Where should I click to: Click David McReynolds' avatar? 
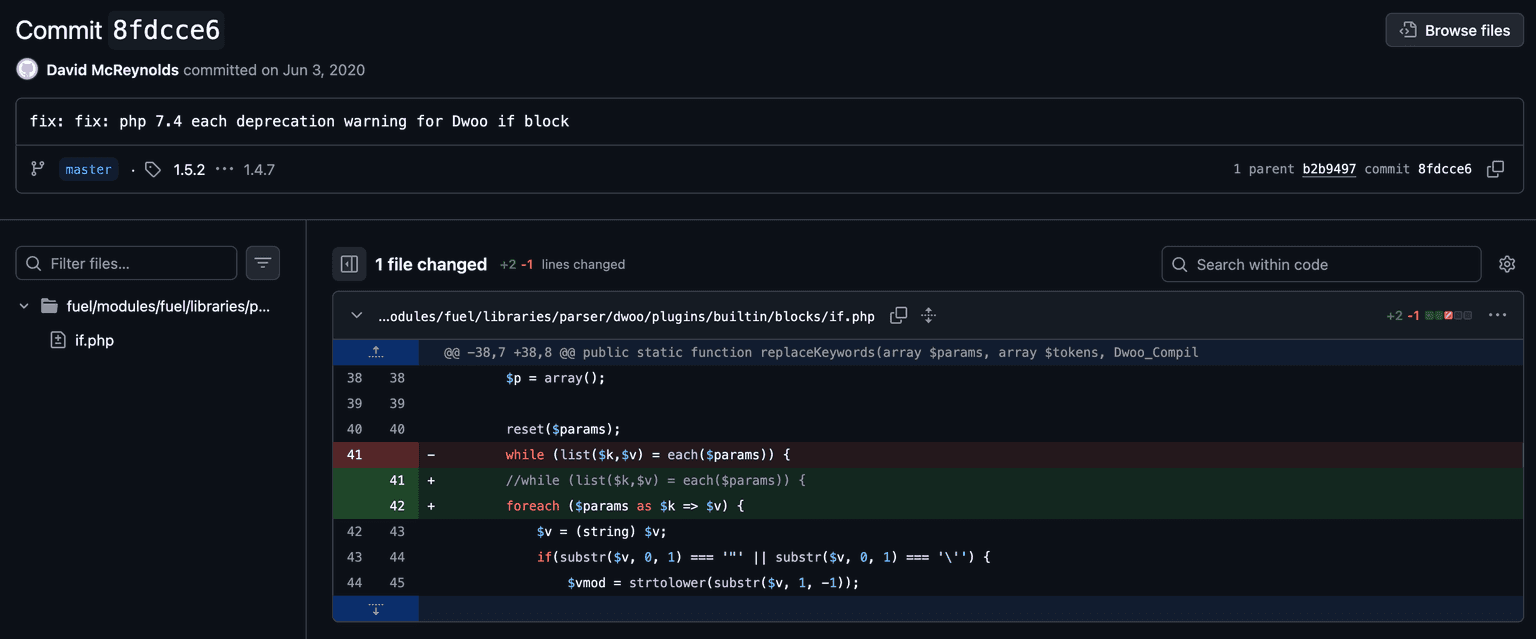coord(27,70)
